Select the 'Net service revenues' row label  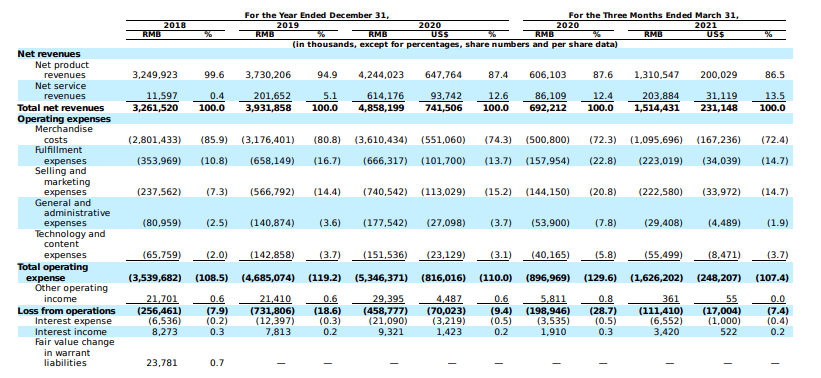click(60, 91)
